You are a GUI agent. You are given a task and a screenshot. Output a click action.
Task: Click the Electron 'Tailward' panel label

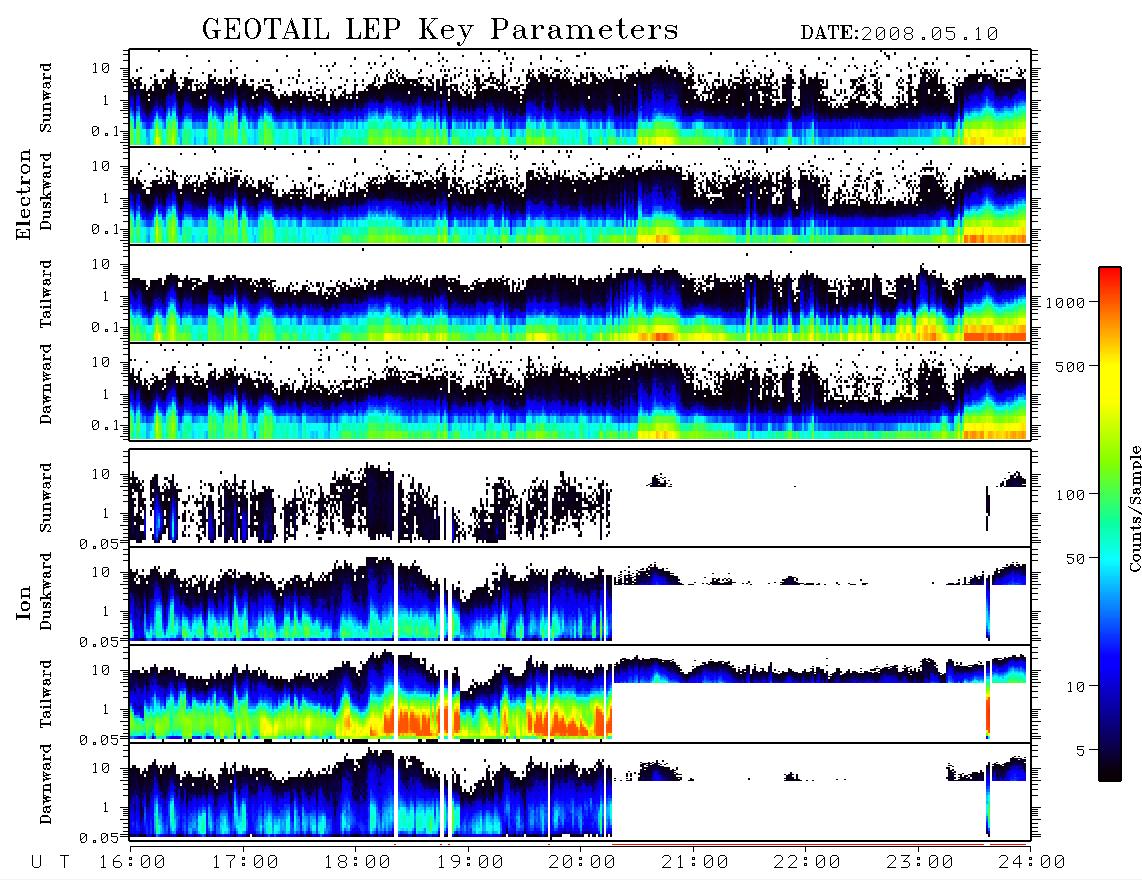pyautogui.click(x=45, y=294)
